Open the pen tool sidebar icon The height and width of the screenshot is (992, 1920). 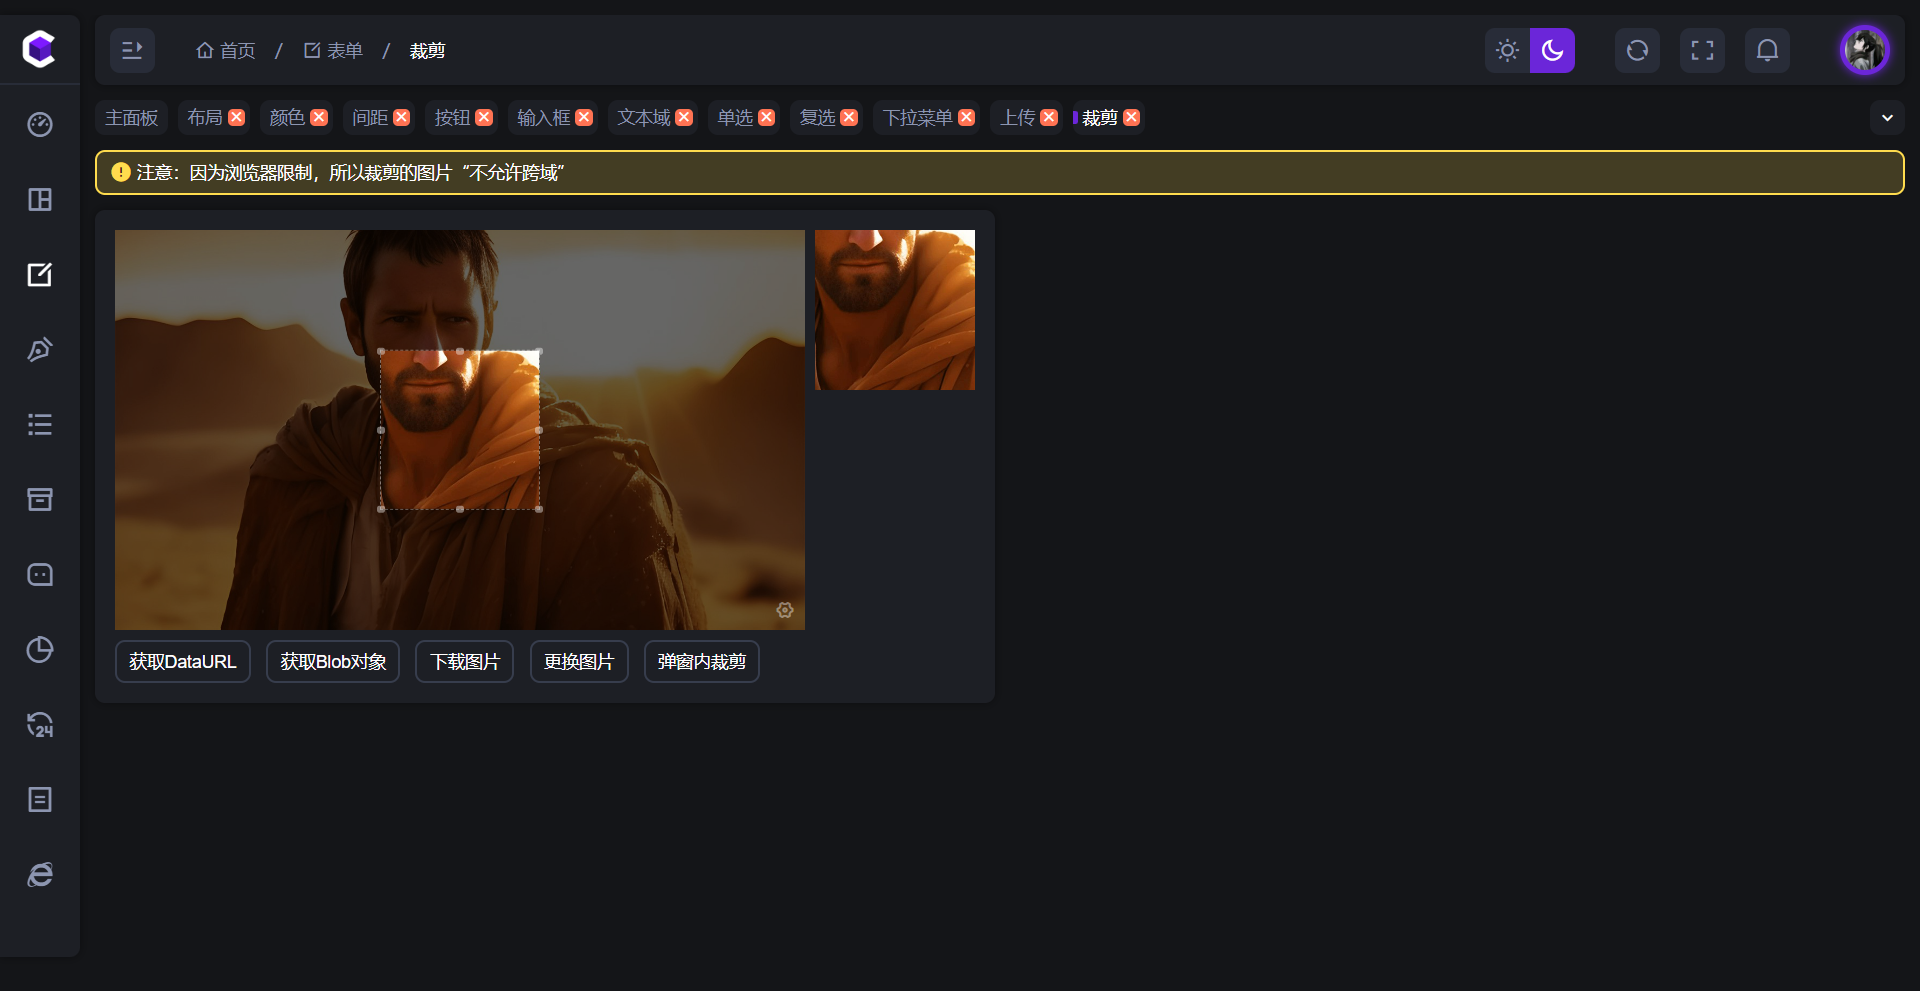click(40, 350)
